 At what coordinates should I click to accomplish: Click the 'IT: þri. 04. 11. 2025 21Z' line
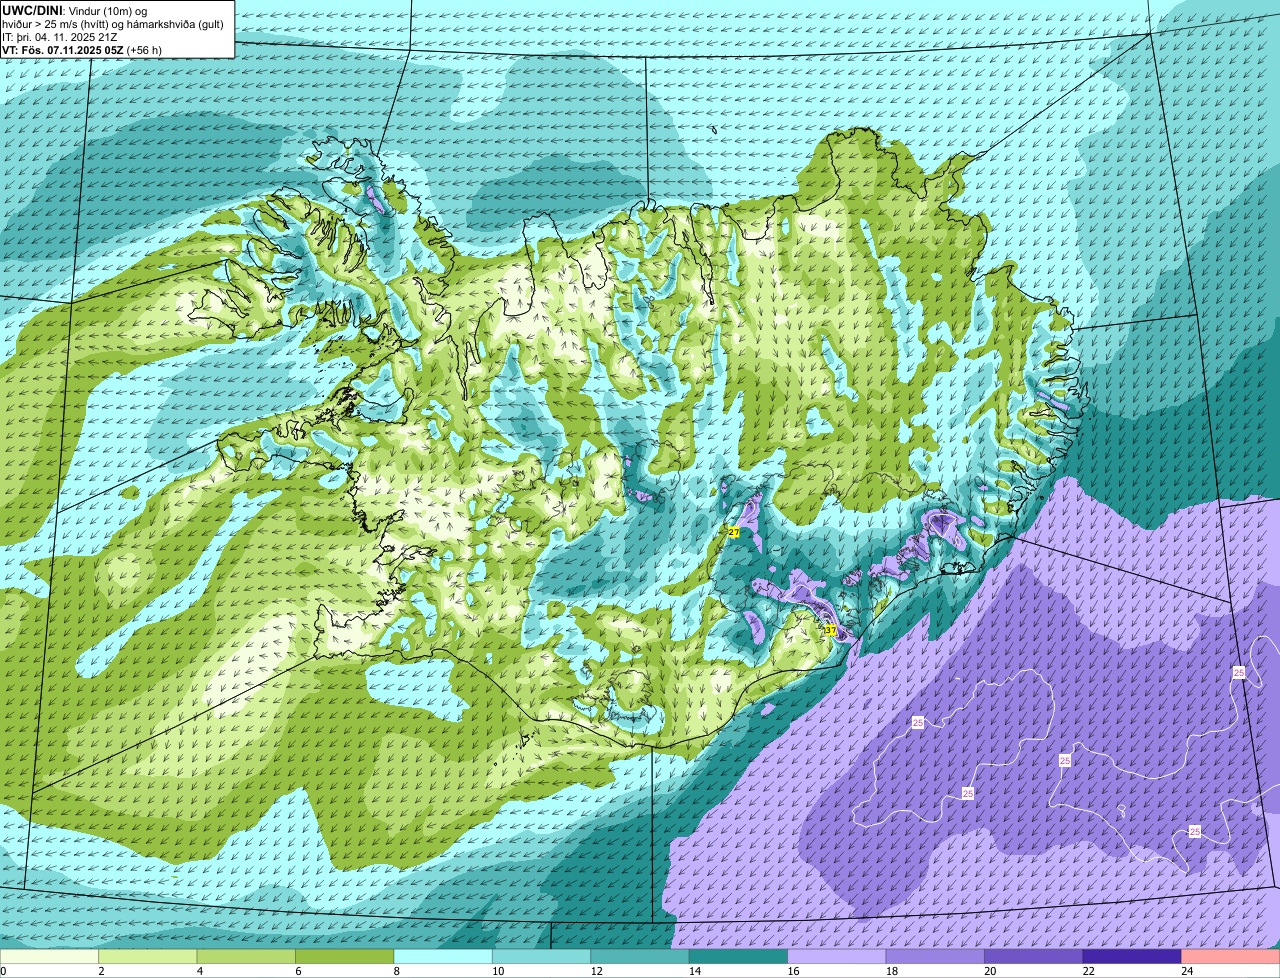60,37
